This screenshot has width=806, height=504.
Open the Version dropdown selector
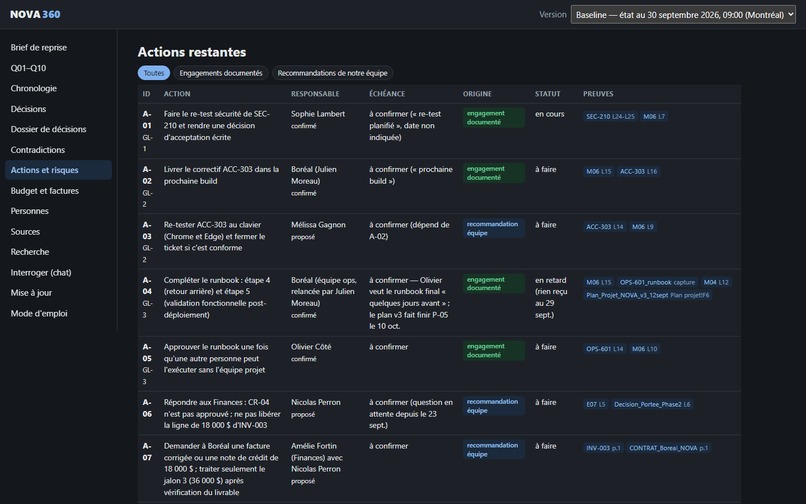[683, 14]
